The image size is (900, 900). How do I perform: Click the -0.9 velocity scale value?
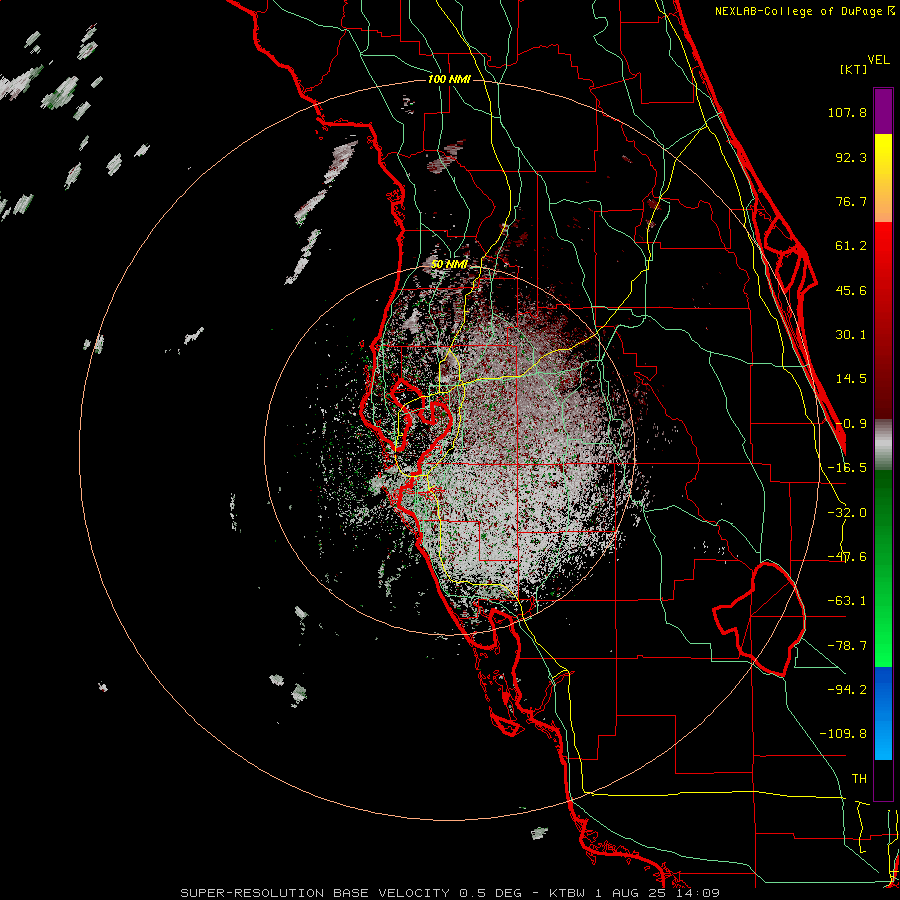(851, 424)
